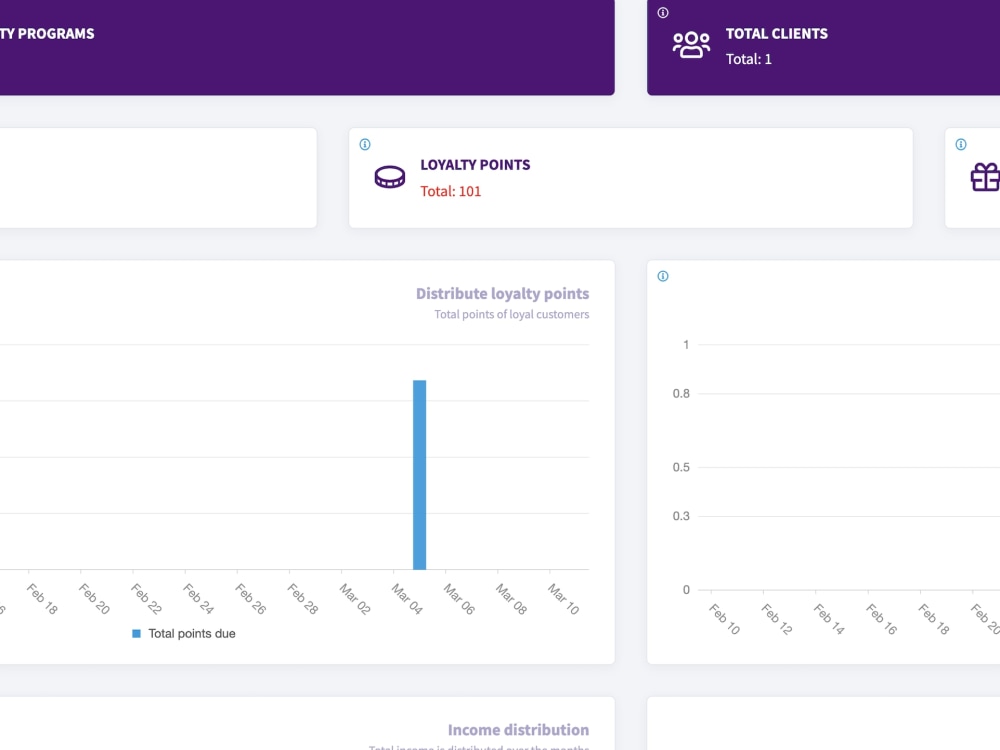Click the TOTAL CLIENTS title

click(x=777, y=34)
